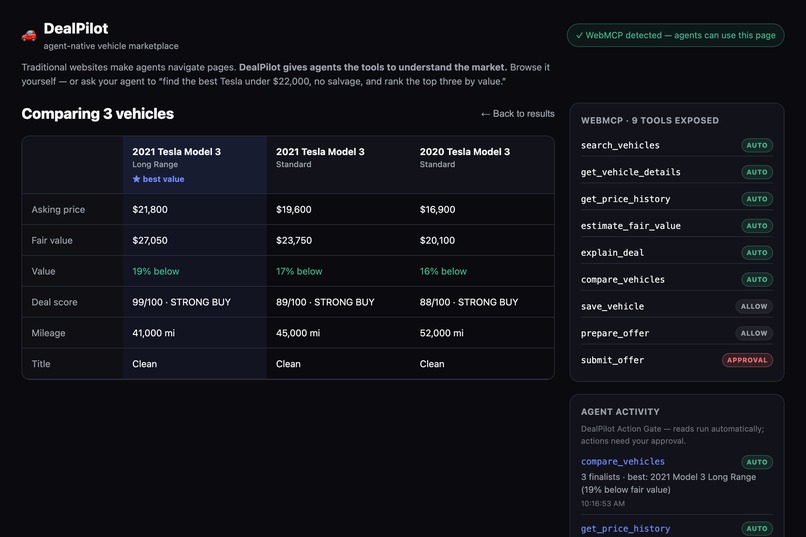
Task: Click the DealPilot brand name
Action: coord(76,28)
